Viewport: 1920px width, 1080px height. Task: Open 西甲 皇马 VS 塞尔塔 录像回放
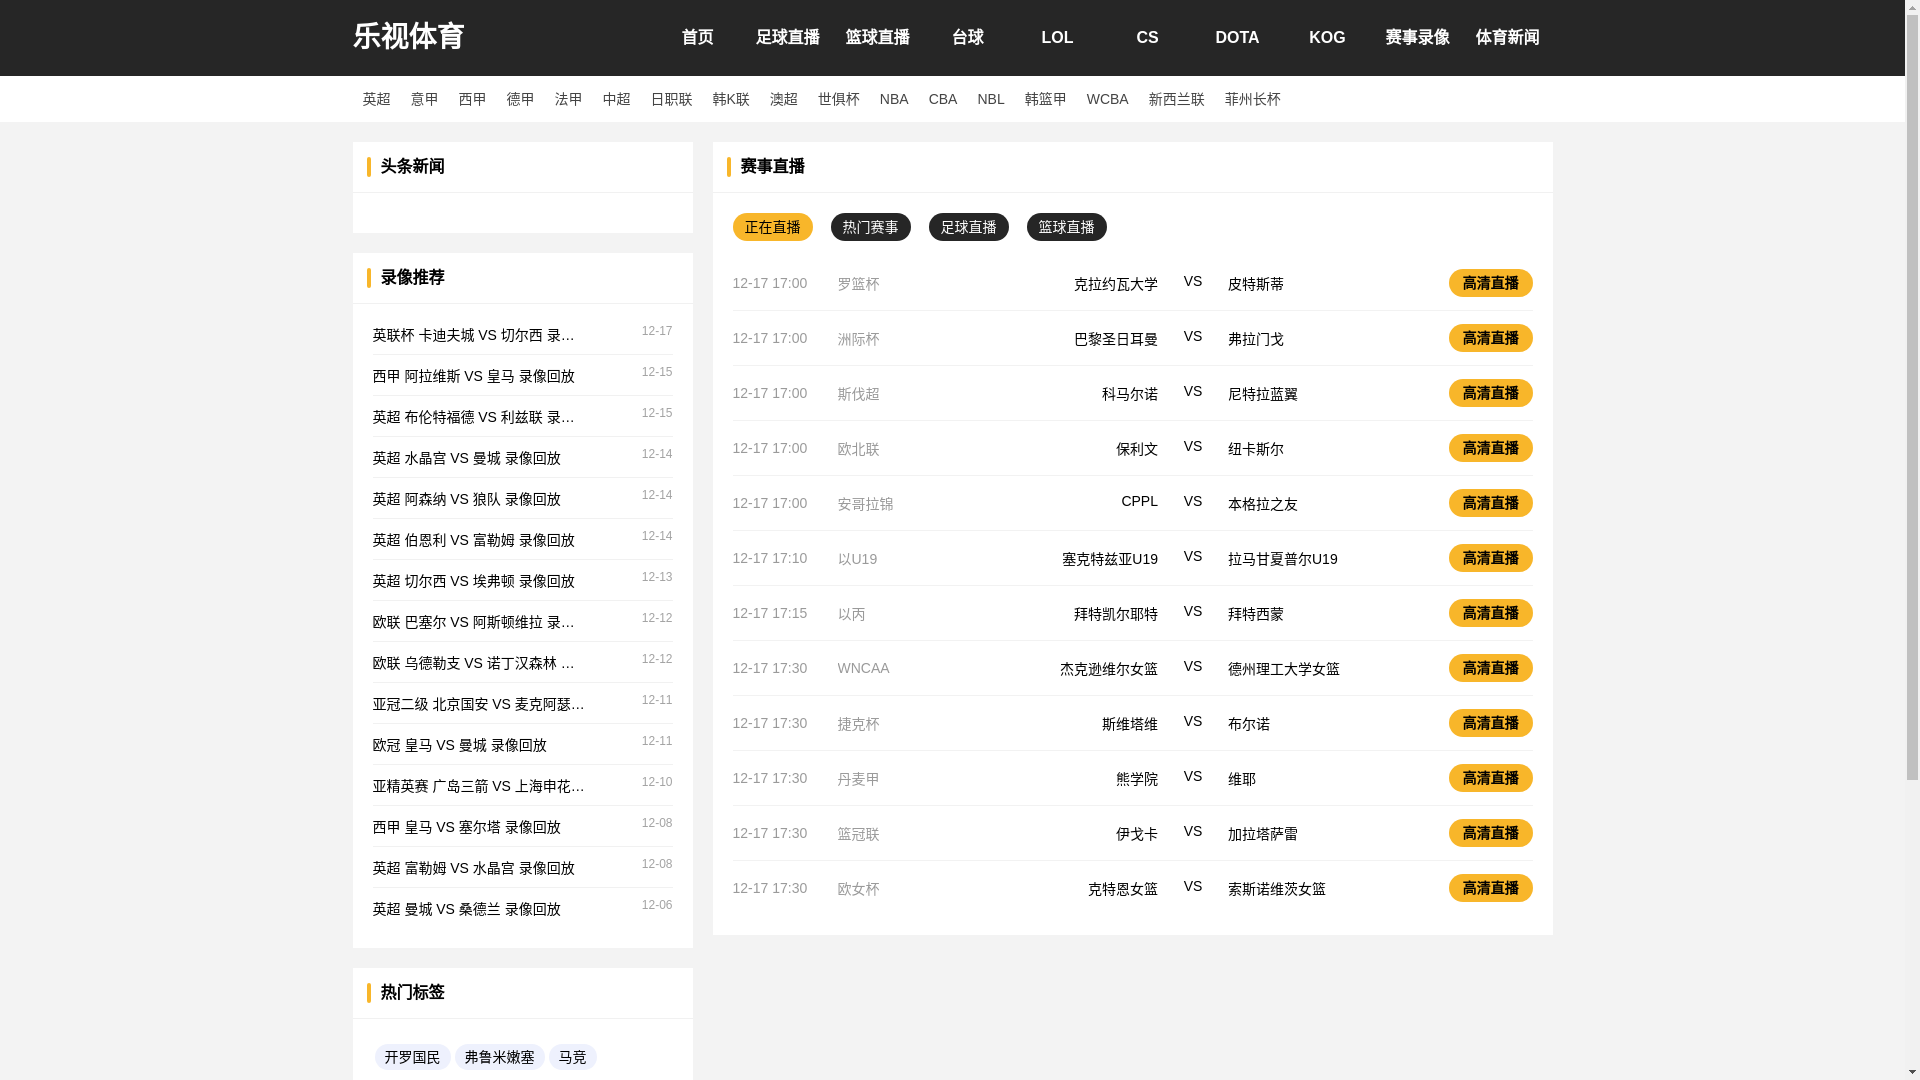pos(467,827)
